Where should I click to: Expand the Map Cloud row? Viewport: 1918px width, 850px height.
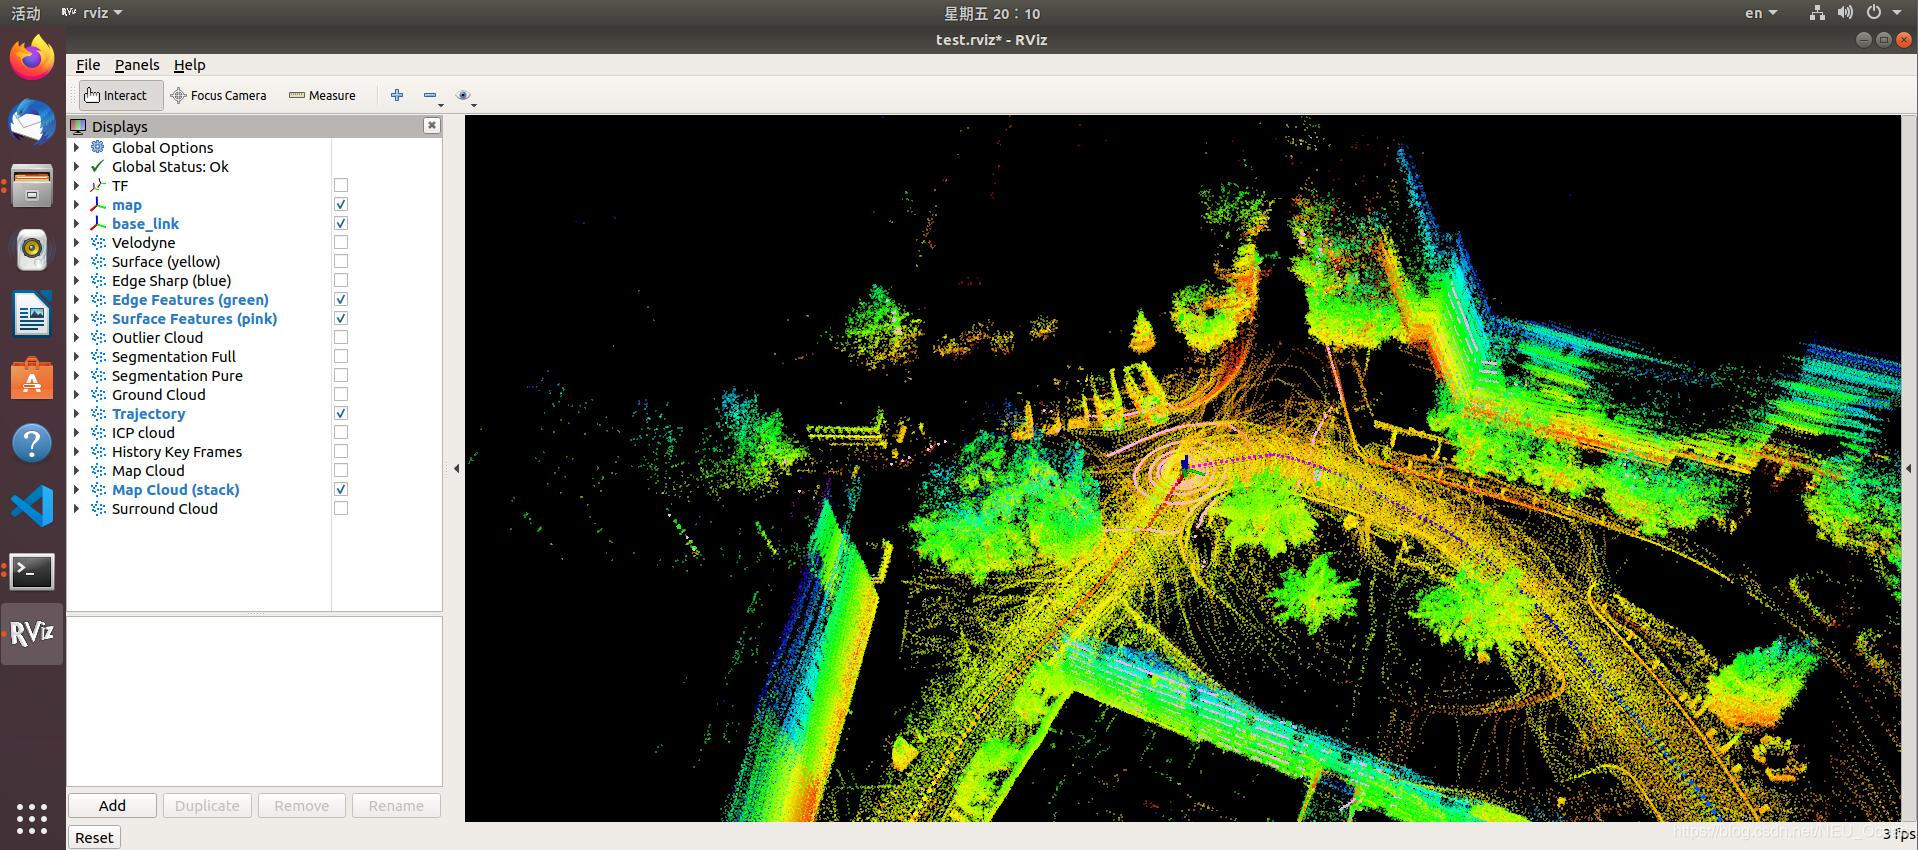coord(76,470)
